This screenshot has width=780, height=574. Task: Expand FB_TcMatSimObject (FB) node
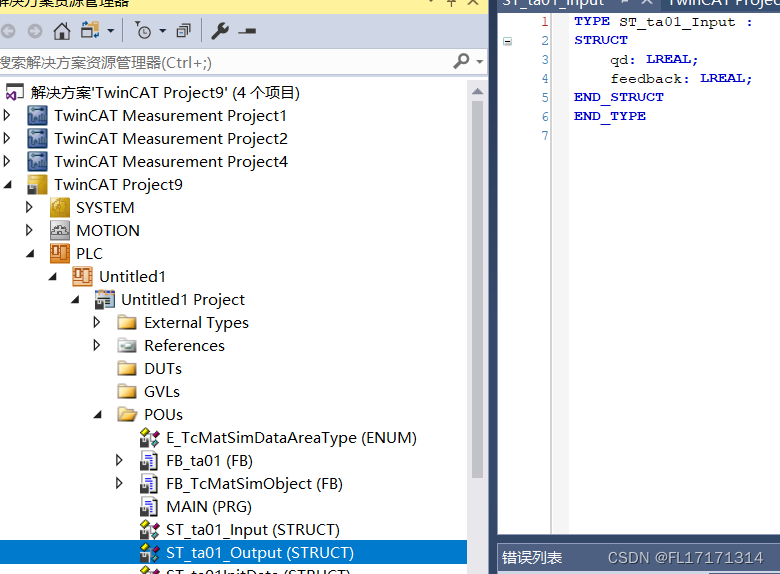point(119,483)
